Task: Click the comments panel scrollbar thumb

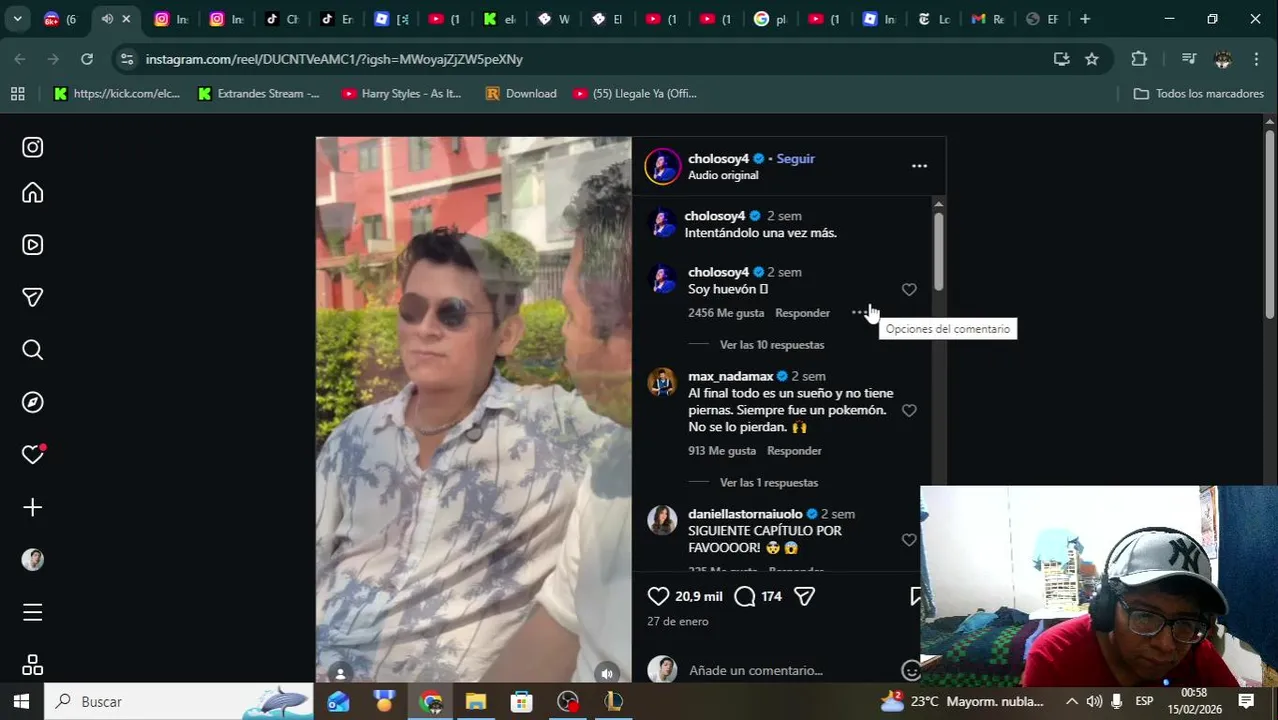Action: (938, 251)
